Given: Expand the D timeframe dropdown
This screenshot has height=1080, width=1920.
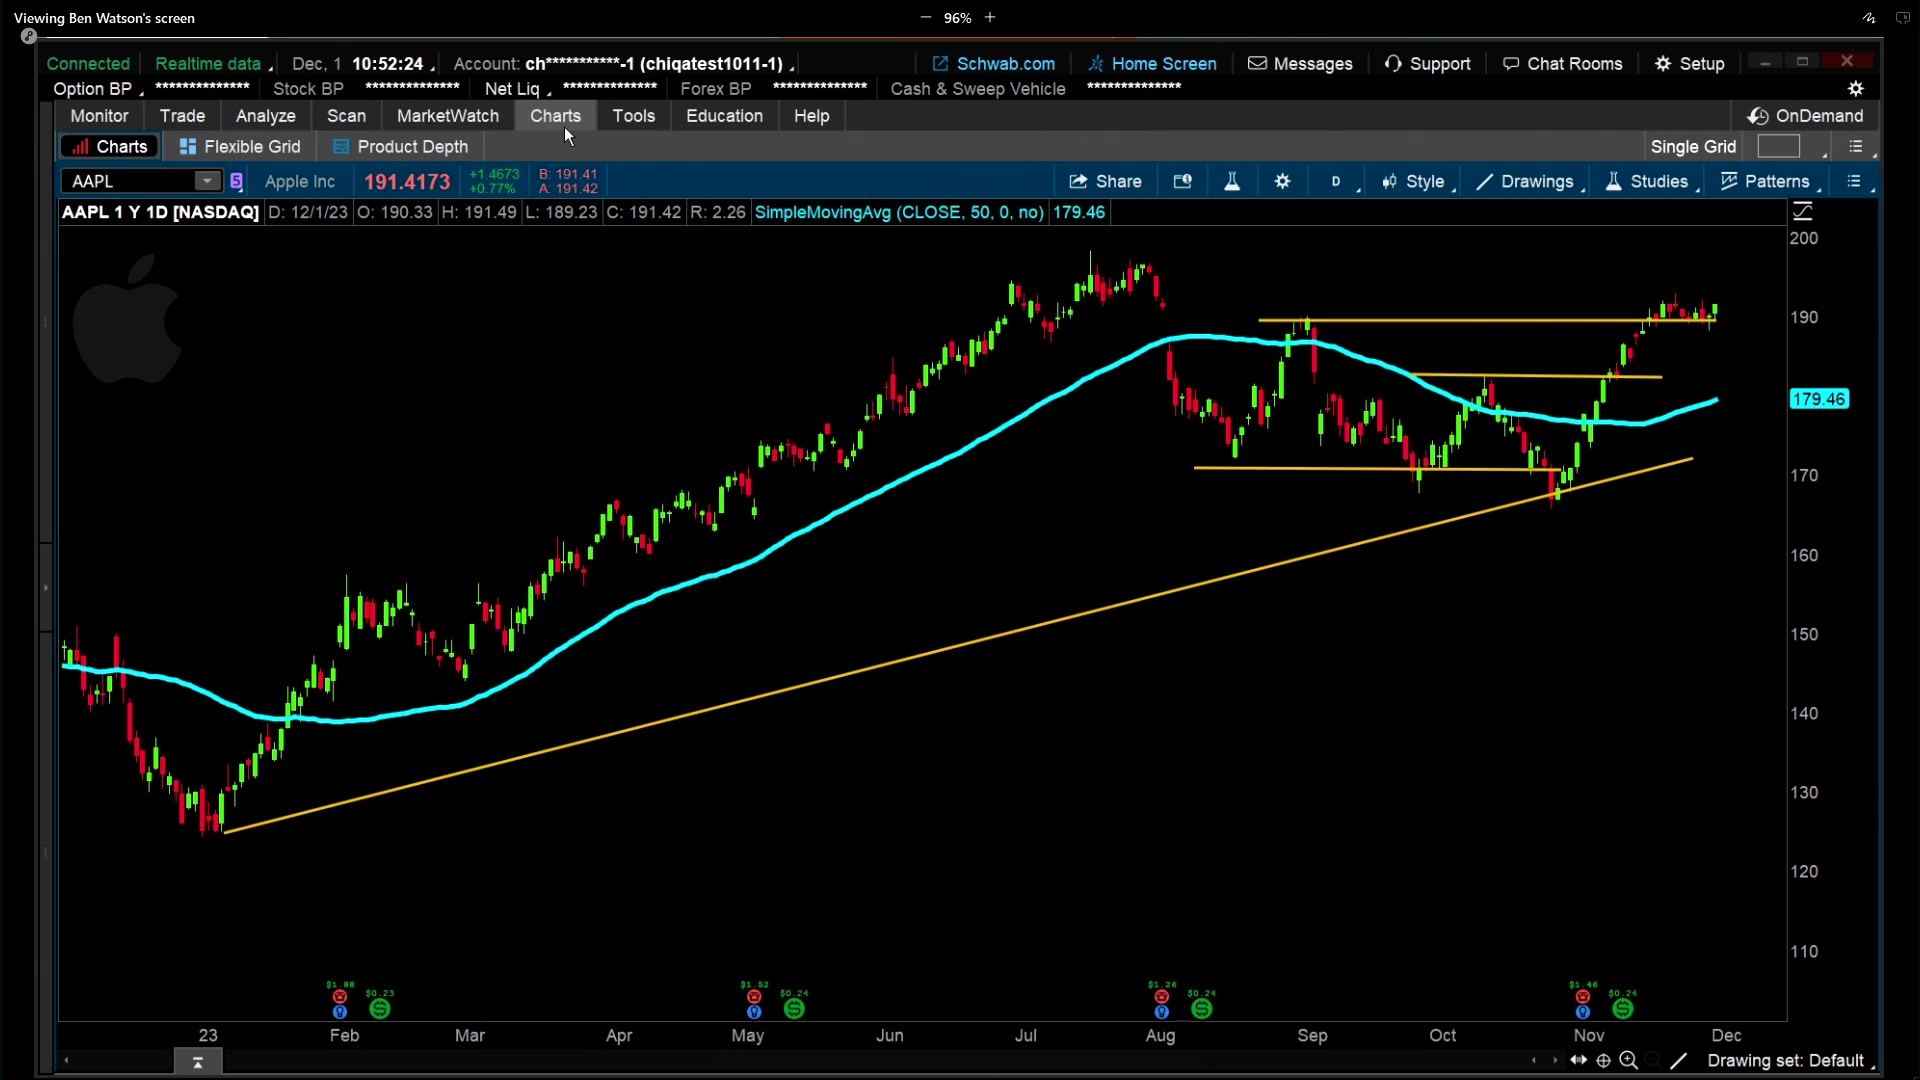Looking at the screenshot, I should (1337, 181).
